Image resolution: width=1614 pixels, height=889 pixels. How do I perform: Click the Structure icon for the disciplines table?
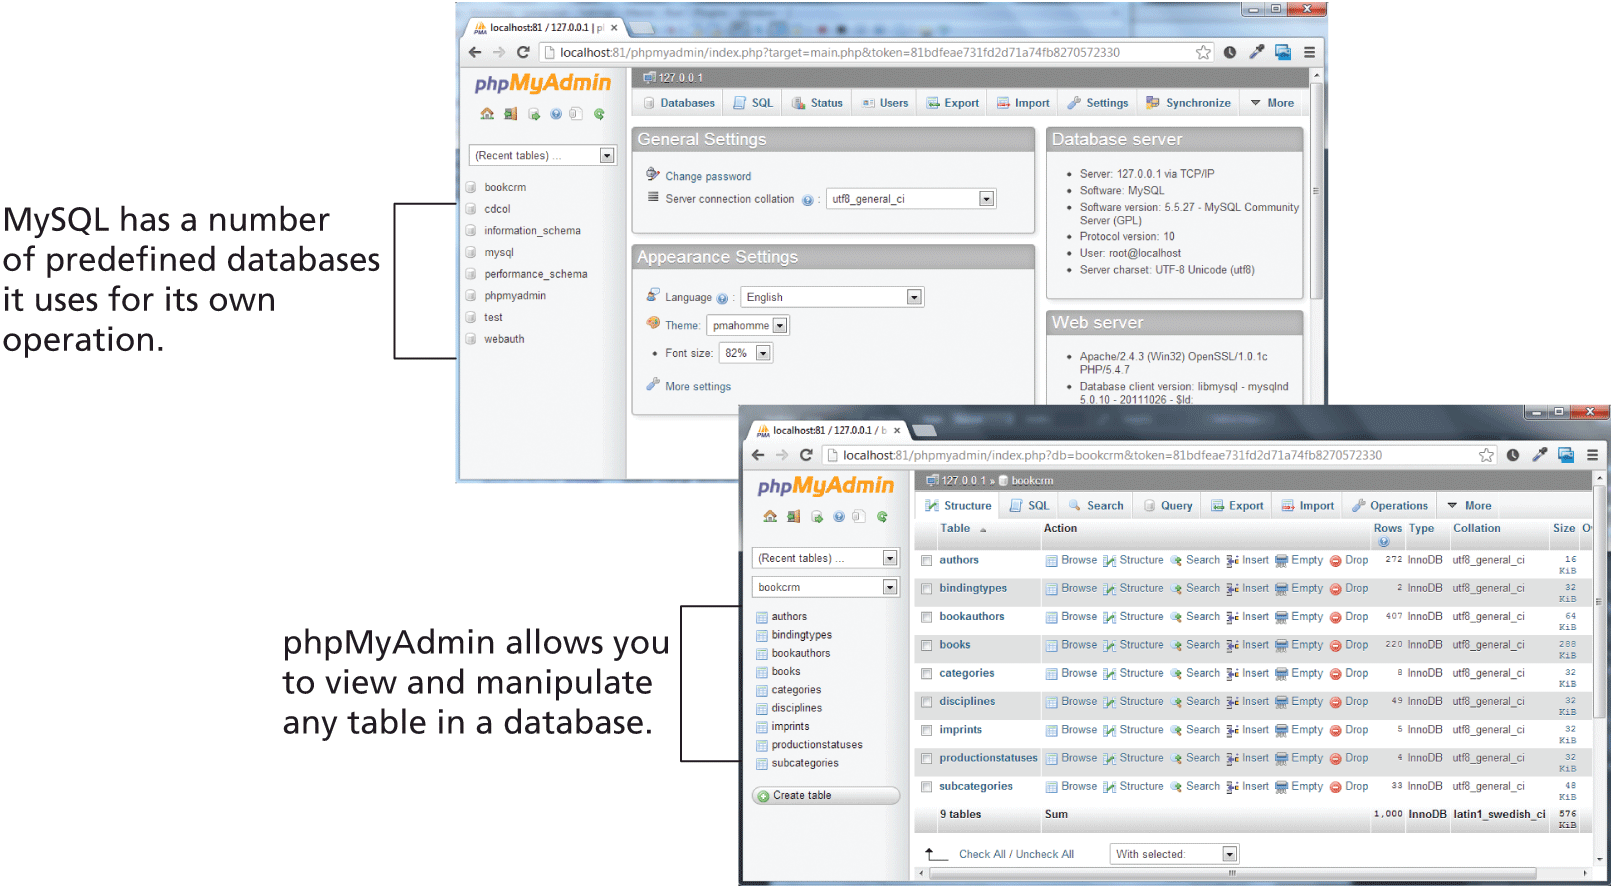click(x=1110, y=703)
